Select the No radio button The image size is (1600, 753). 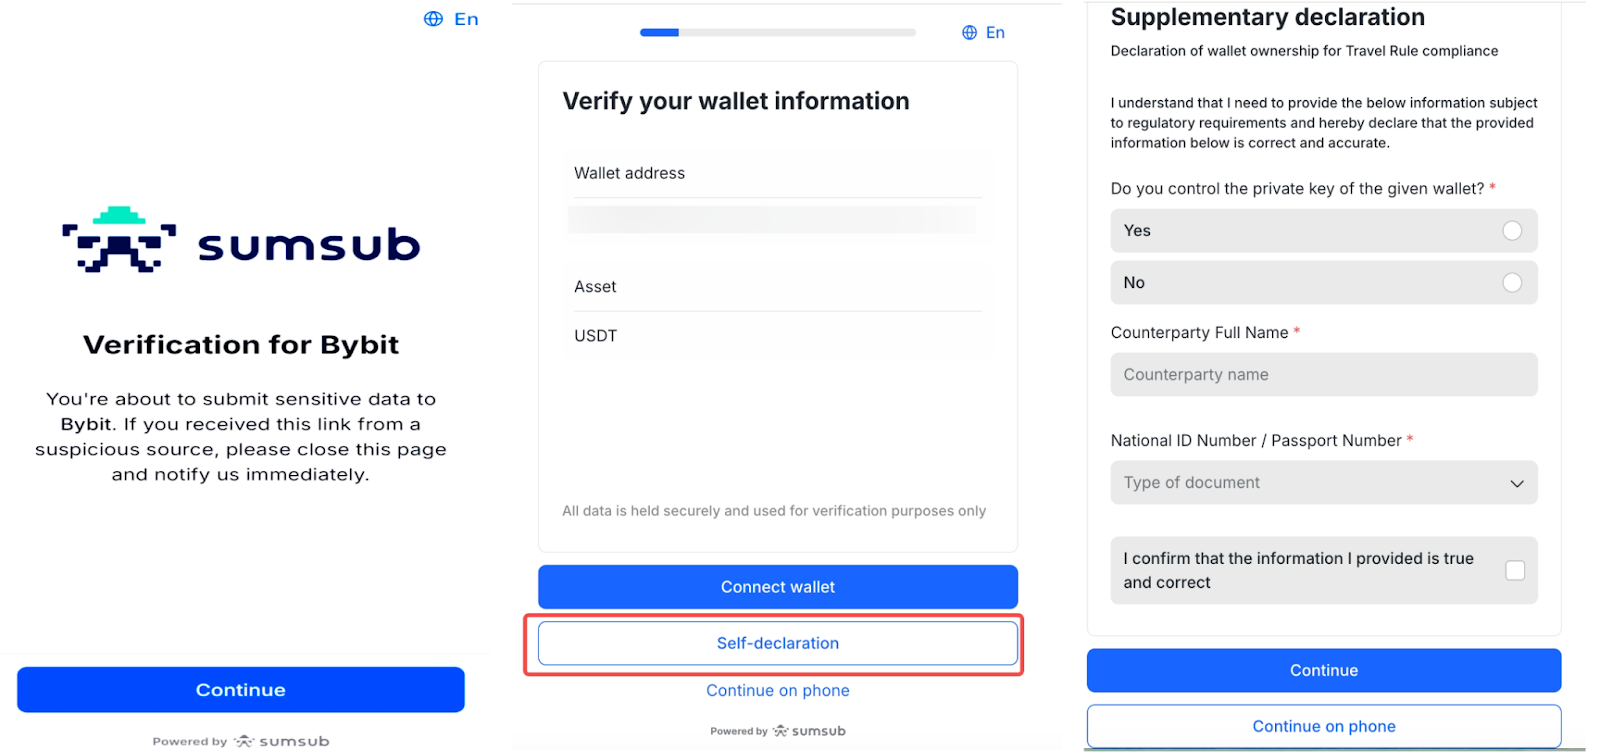(x=1511, y=283)
